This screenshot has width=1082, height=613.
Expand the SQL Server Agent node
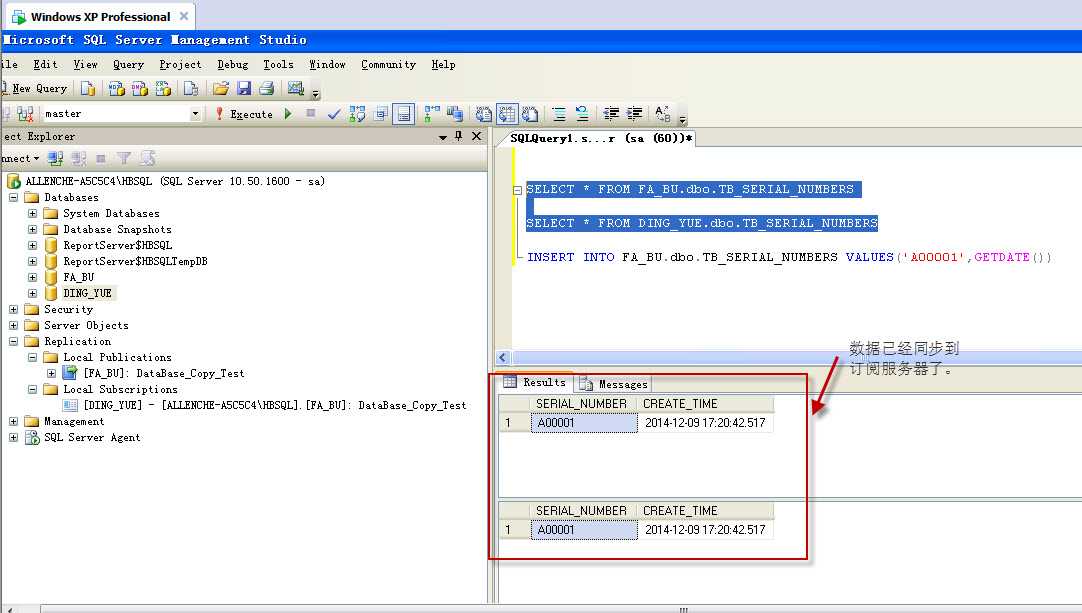pyautogui.click(x=13, y=438)
